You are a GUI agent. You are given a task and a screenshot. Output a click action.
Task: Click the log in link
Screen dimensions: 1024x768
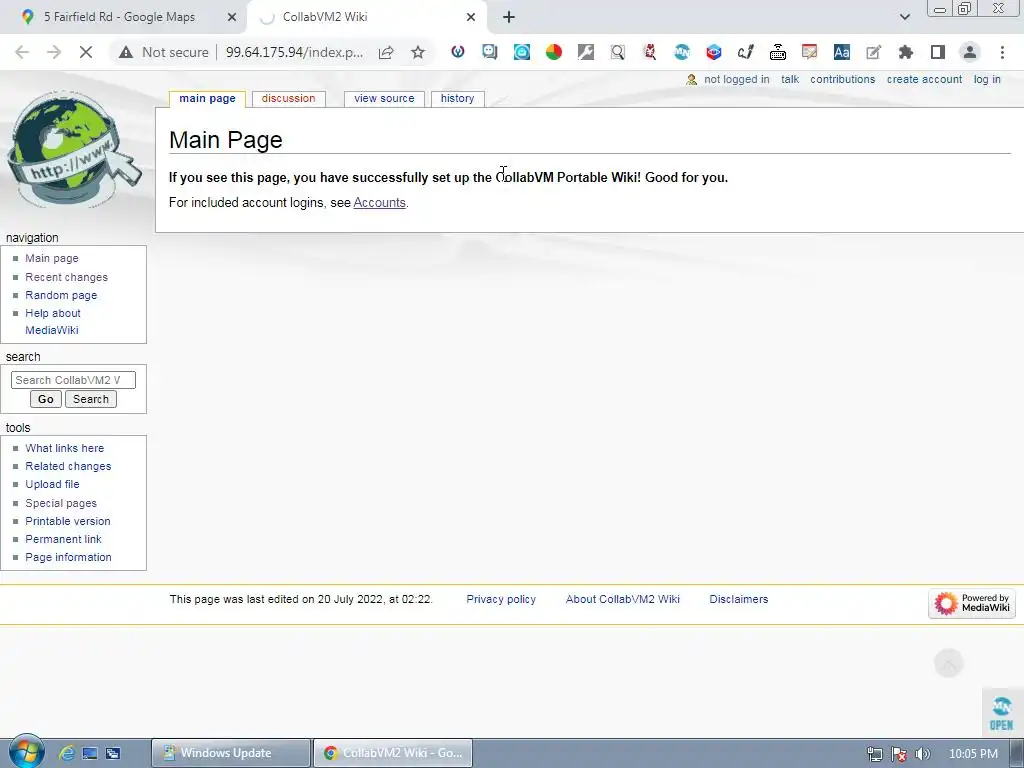(x=987, y=79)
